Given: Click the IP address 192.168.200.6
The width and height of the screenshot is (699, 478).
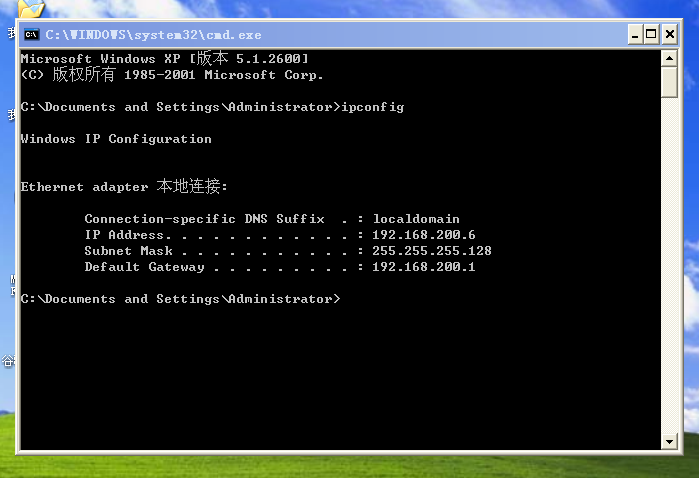Looking at the screenshot, I should pyautogui.click(x=424, y=235).
